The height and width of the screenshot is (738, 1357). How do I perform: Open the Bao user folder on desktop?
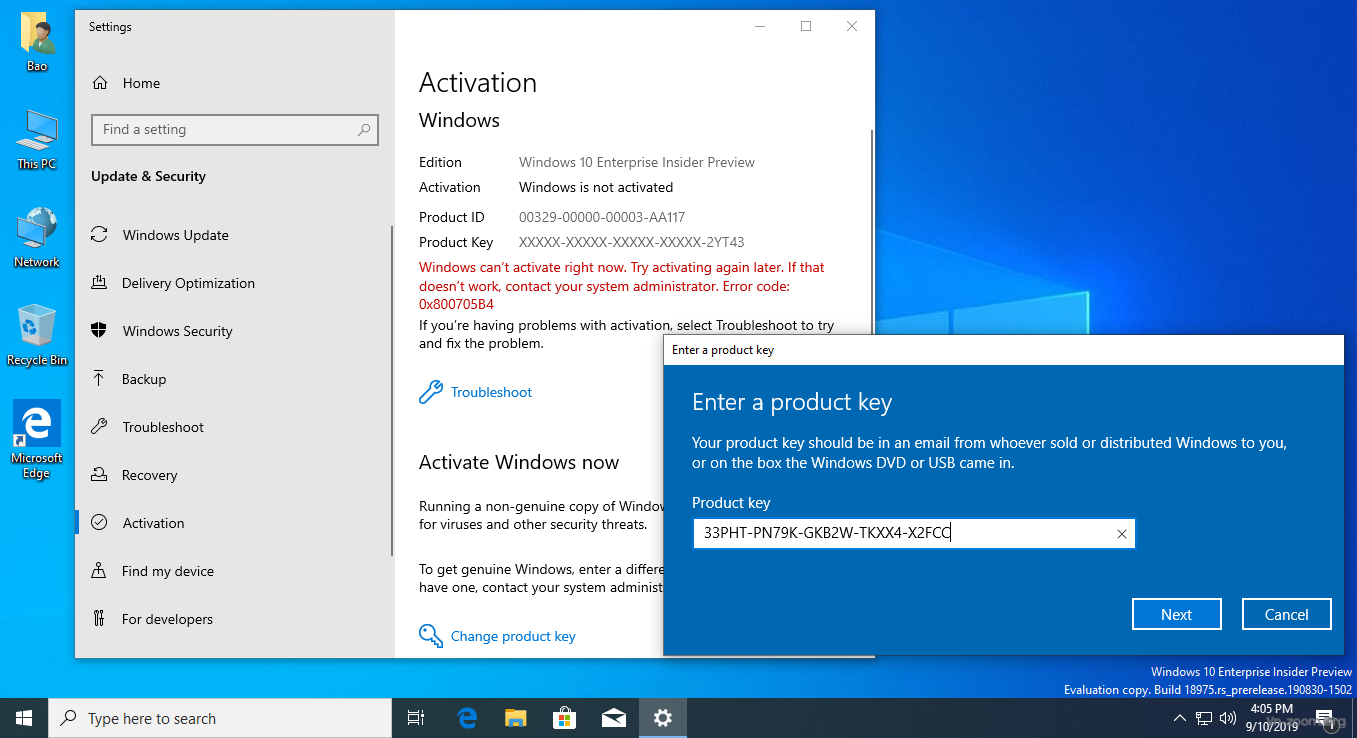pyautogui.click(x=37, y=43)
